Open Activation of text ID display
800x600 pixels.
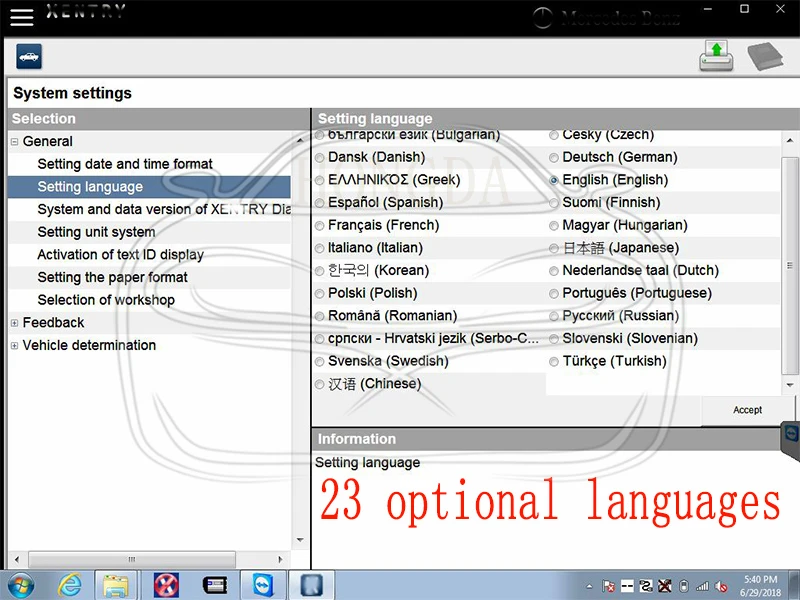tap(120, 255)
